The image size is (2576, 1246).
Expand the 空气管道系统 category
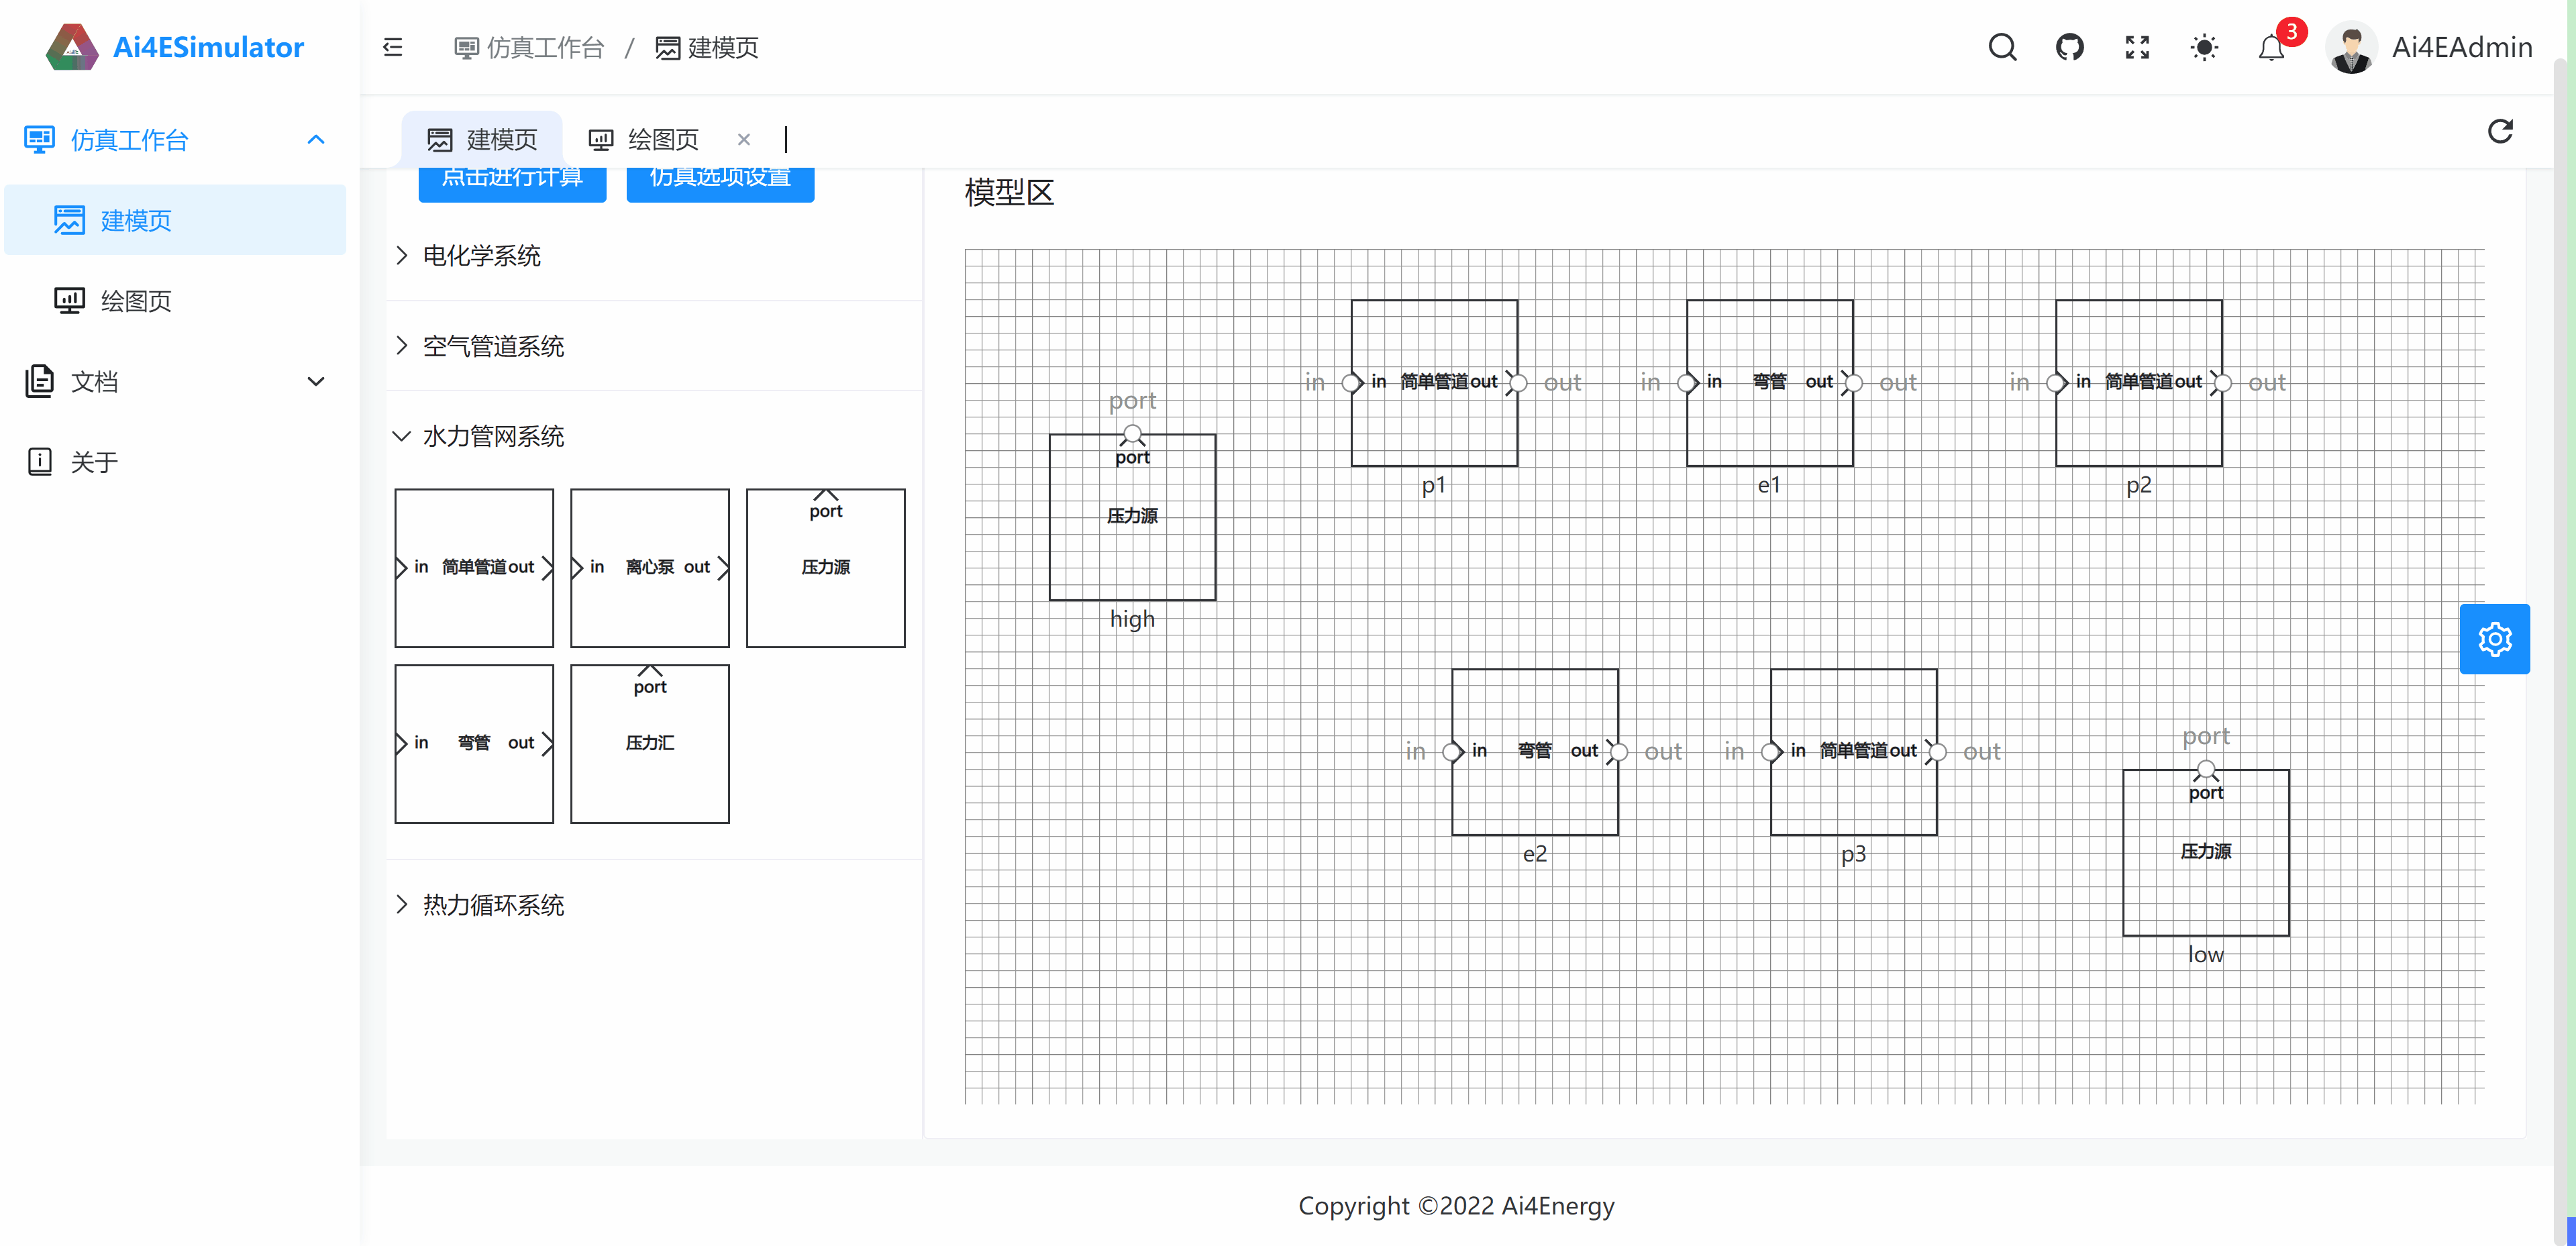pos(493,346)
